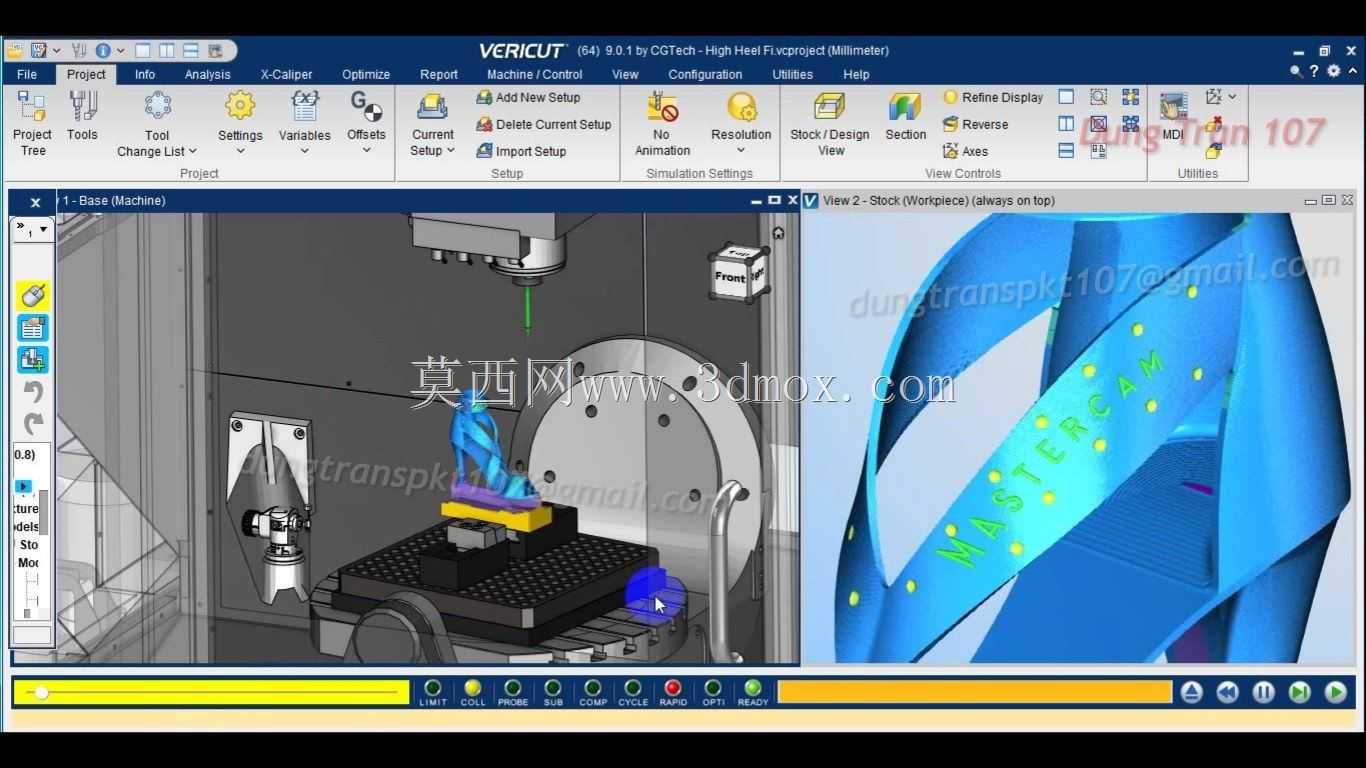Expand the Offsets dropdown arrow
This screenshot has height=768, width=1366.
(366, 151)
